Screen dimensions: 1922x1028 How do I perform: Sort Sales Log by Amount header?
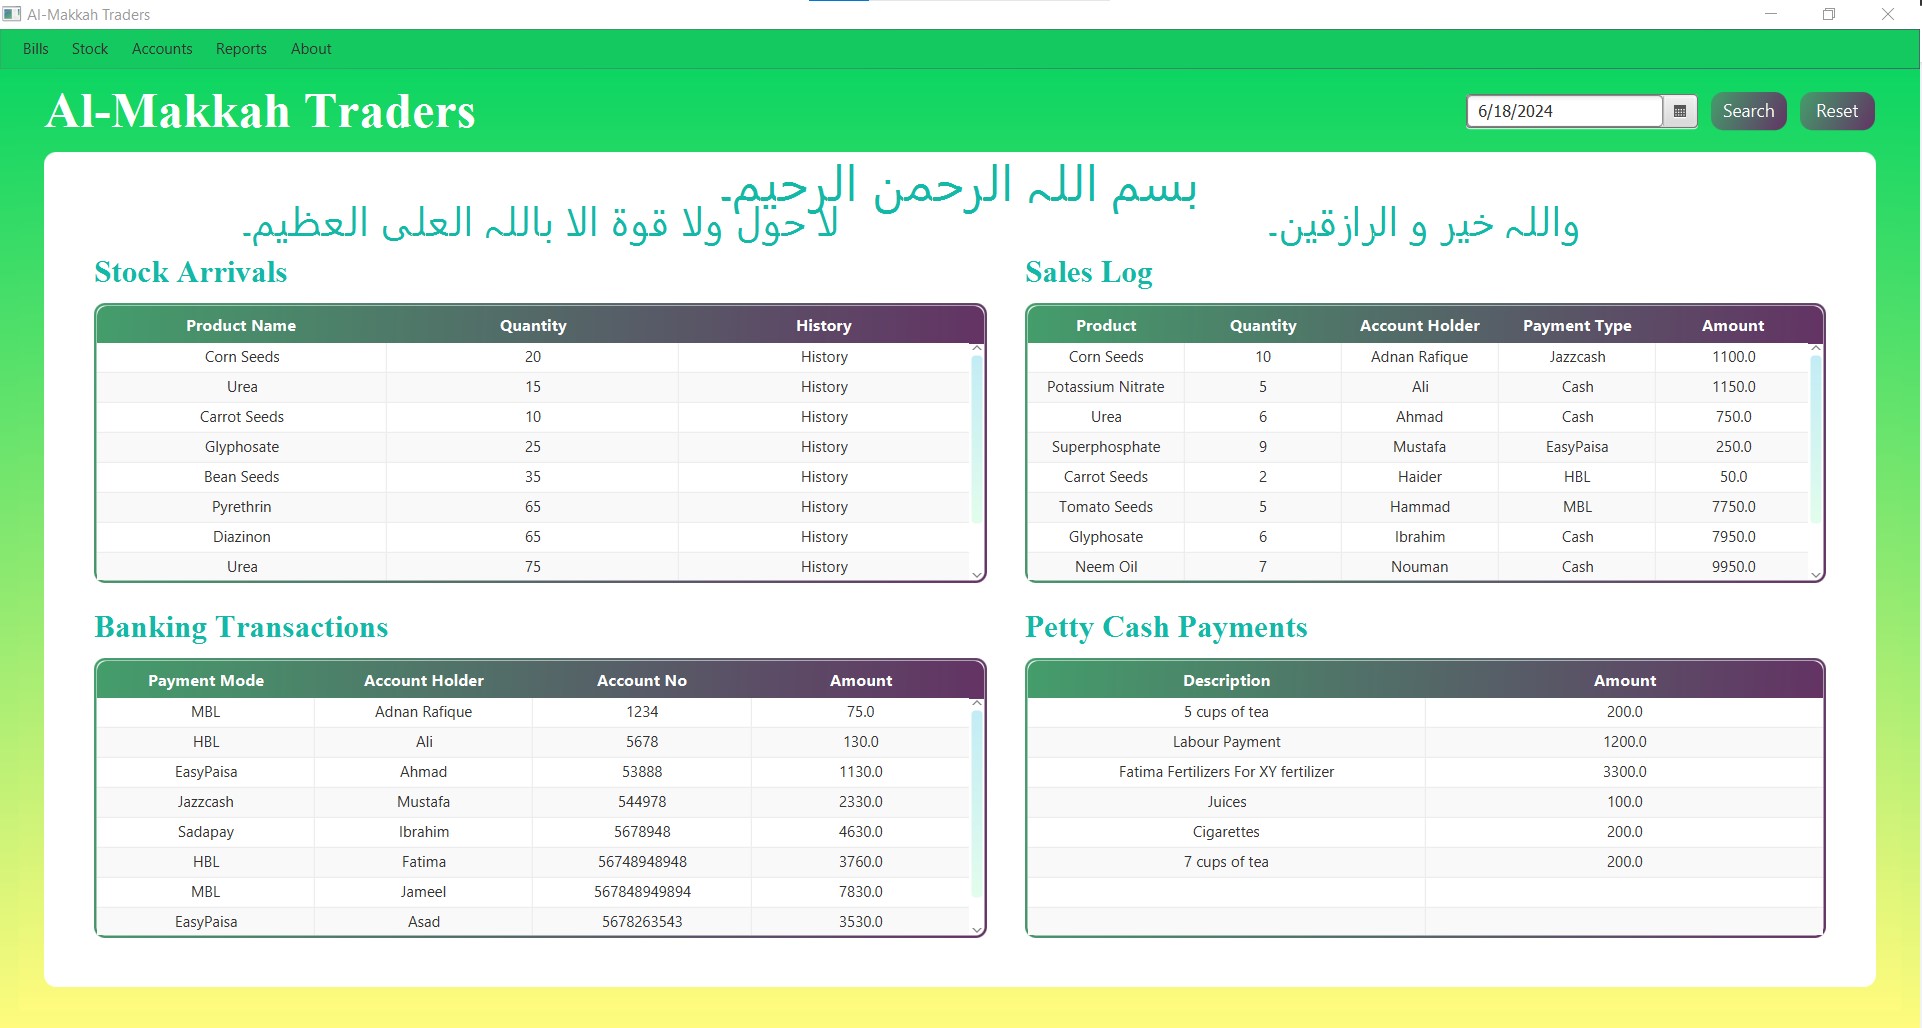coord(1733,326)
